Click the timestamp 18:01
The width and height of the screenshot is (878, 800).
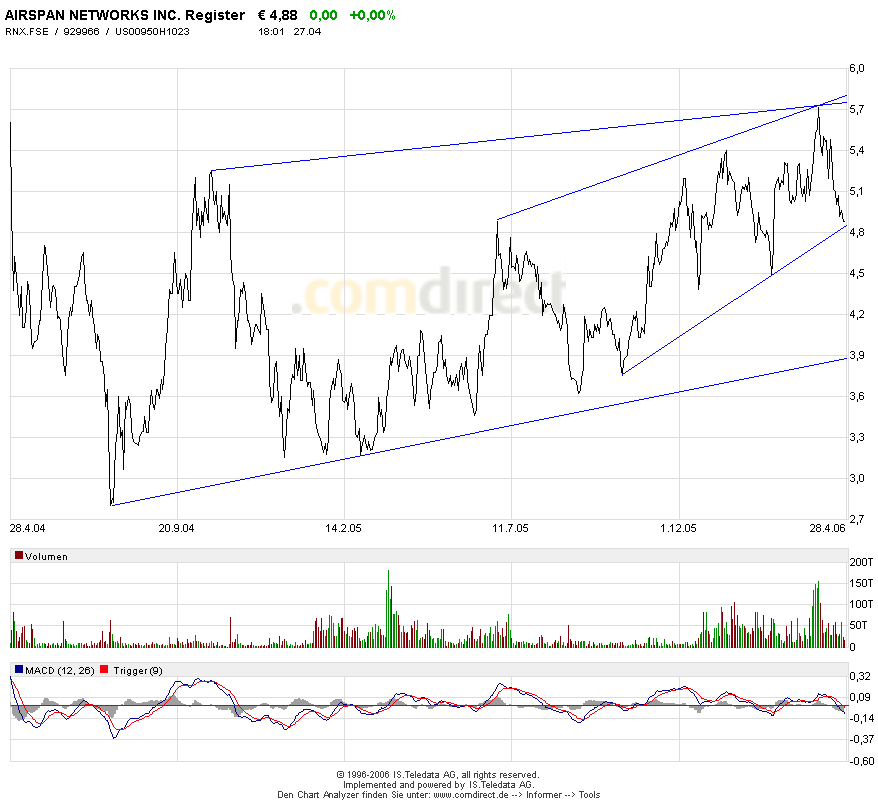coord(271,31)
